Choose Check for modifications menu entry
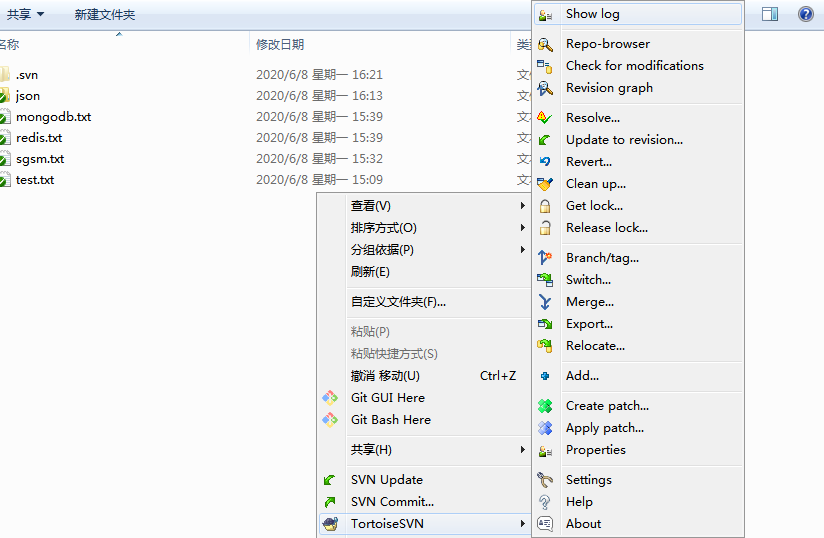The width and height of the screenshot is (824, 538). pos(634,66)
